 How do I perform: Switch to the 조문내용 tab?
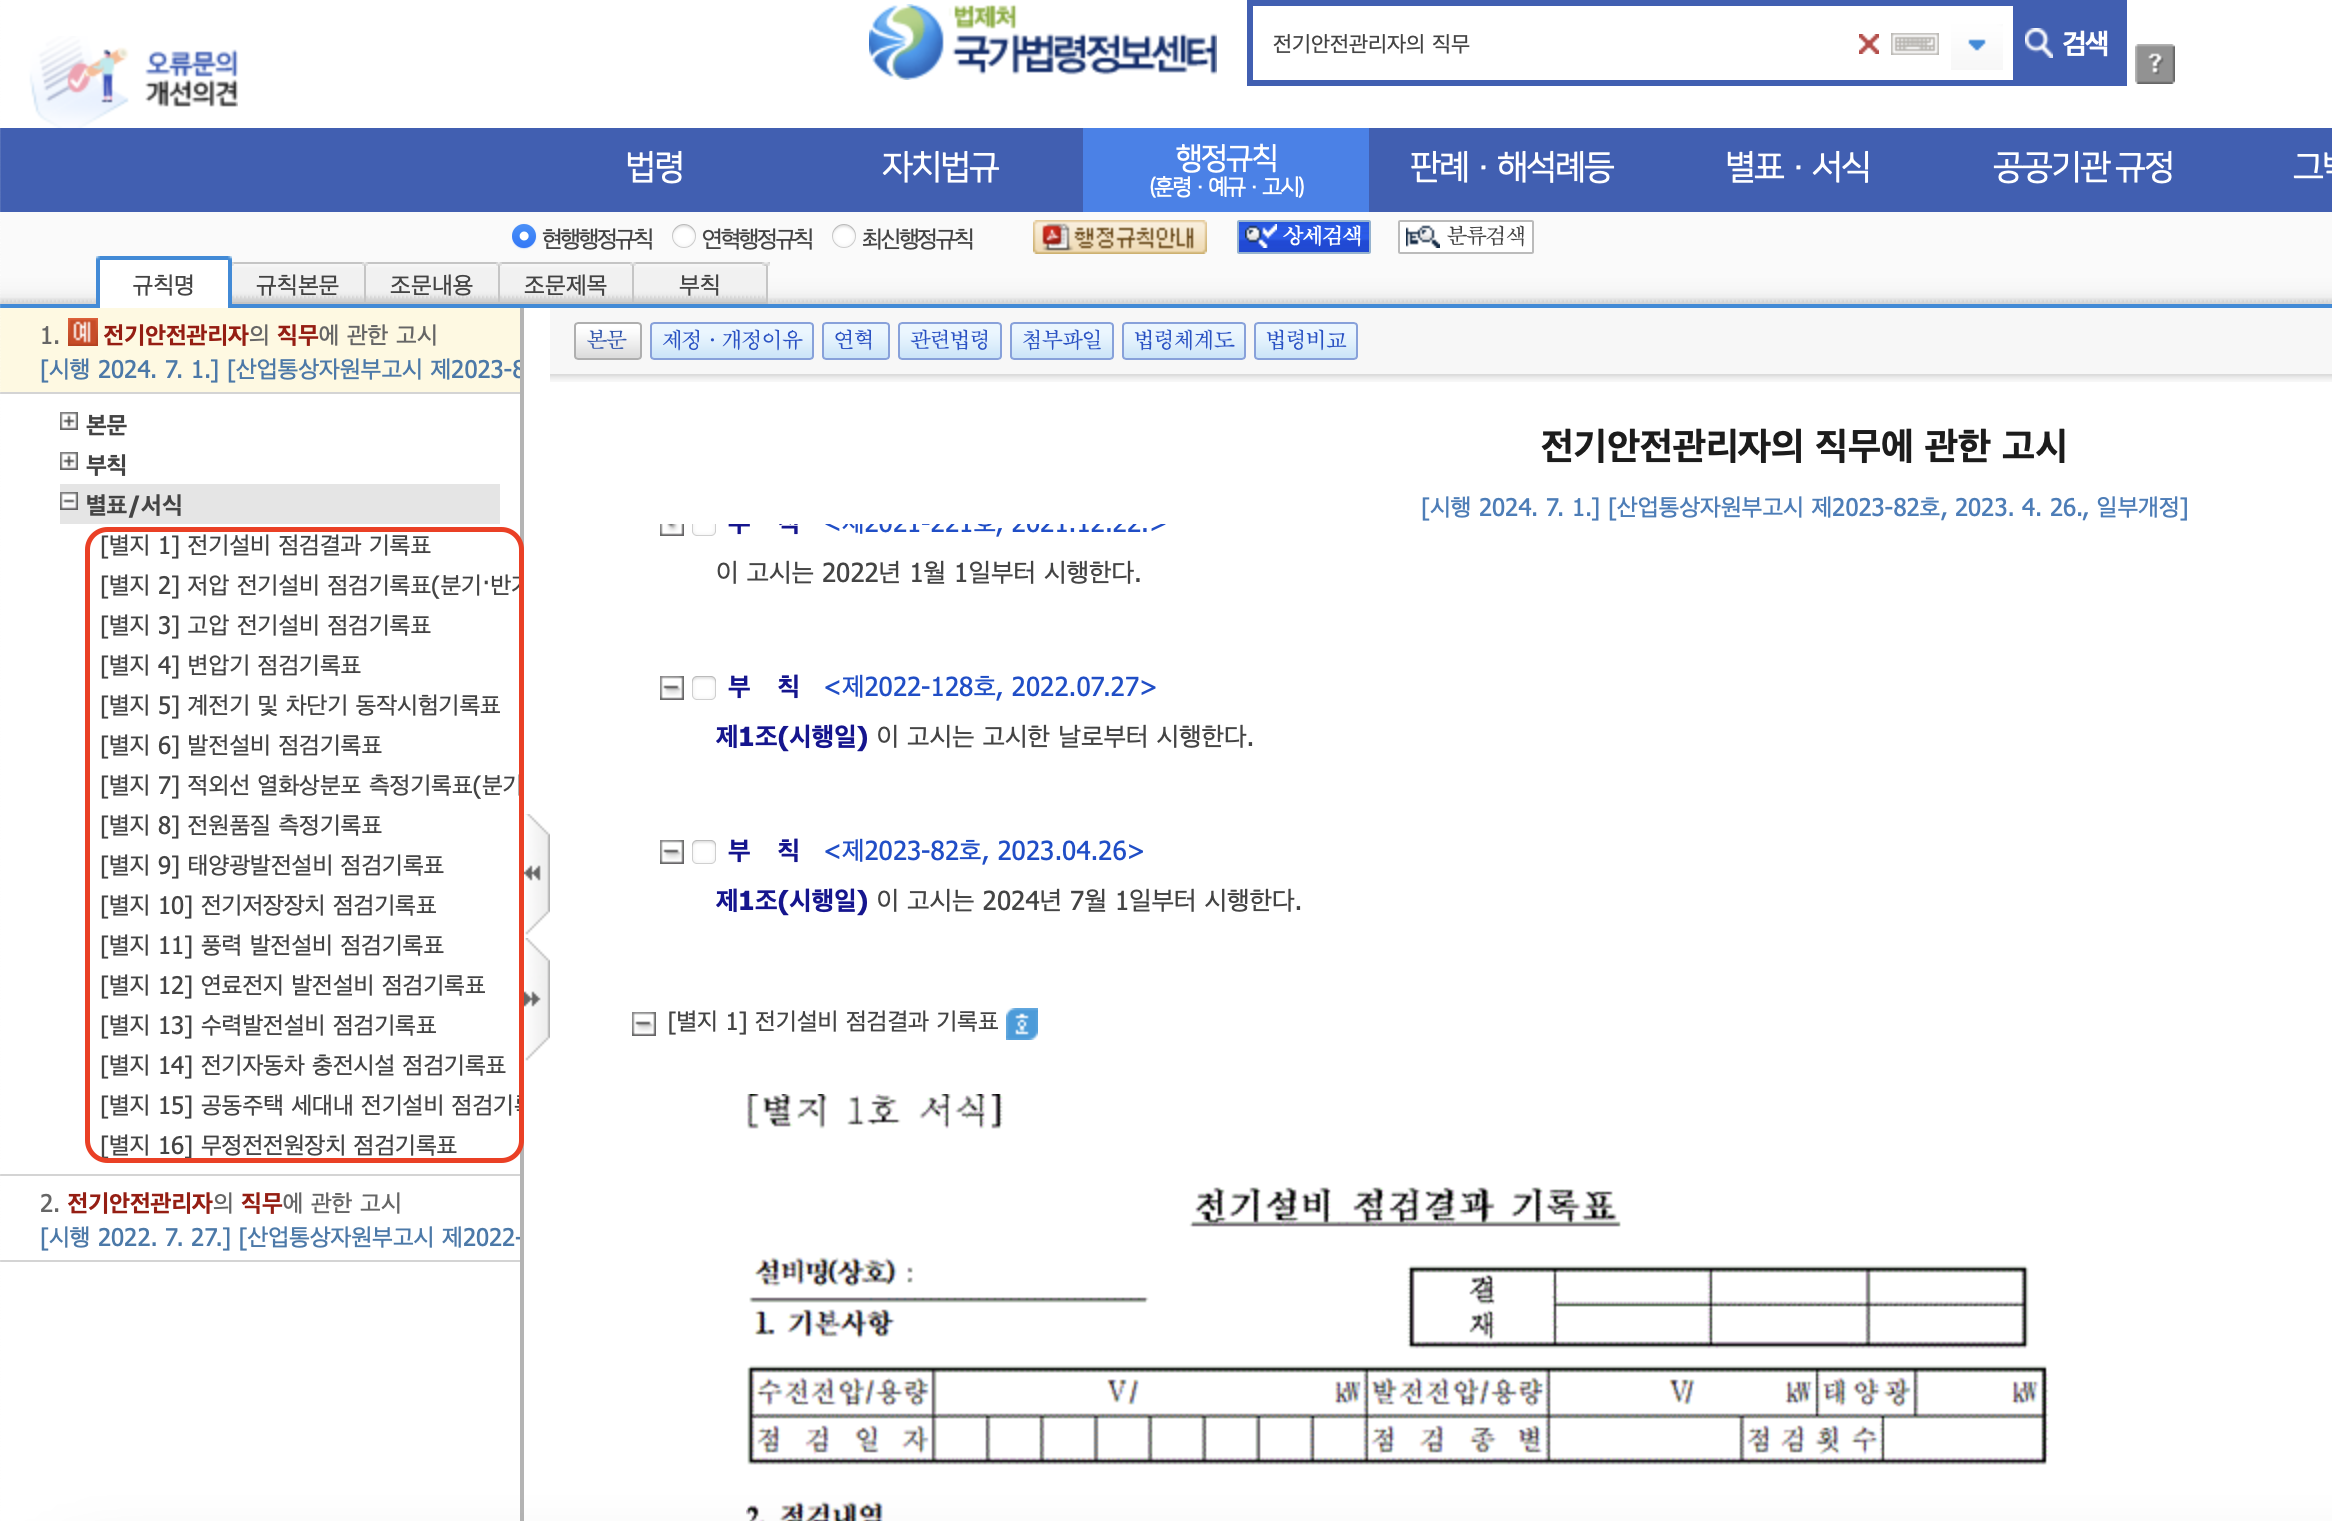coord(431,285)
